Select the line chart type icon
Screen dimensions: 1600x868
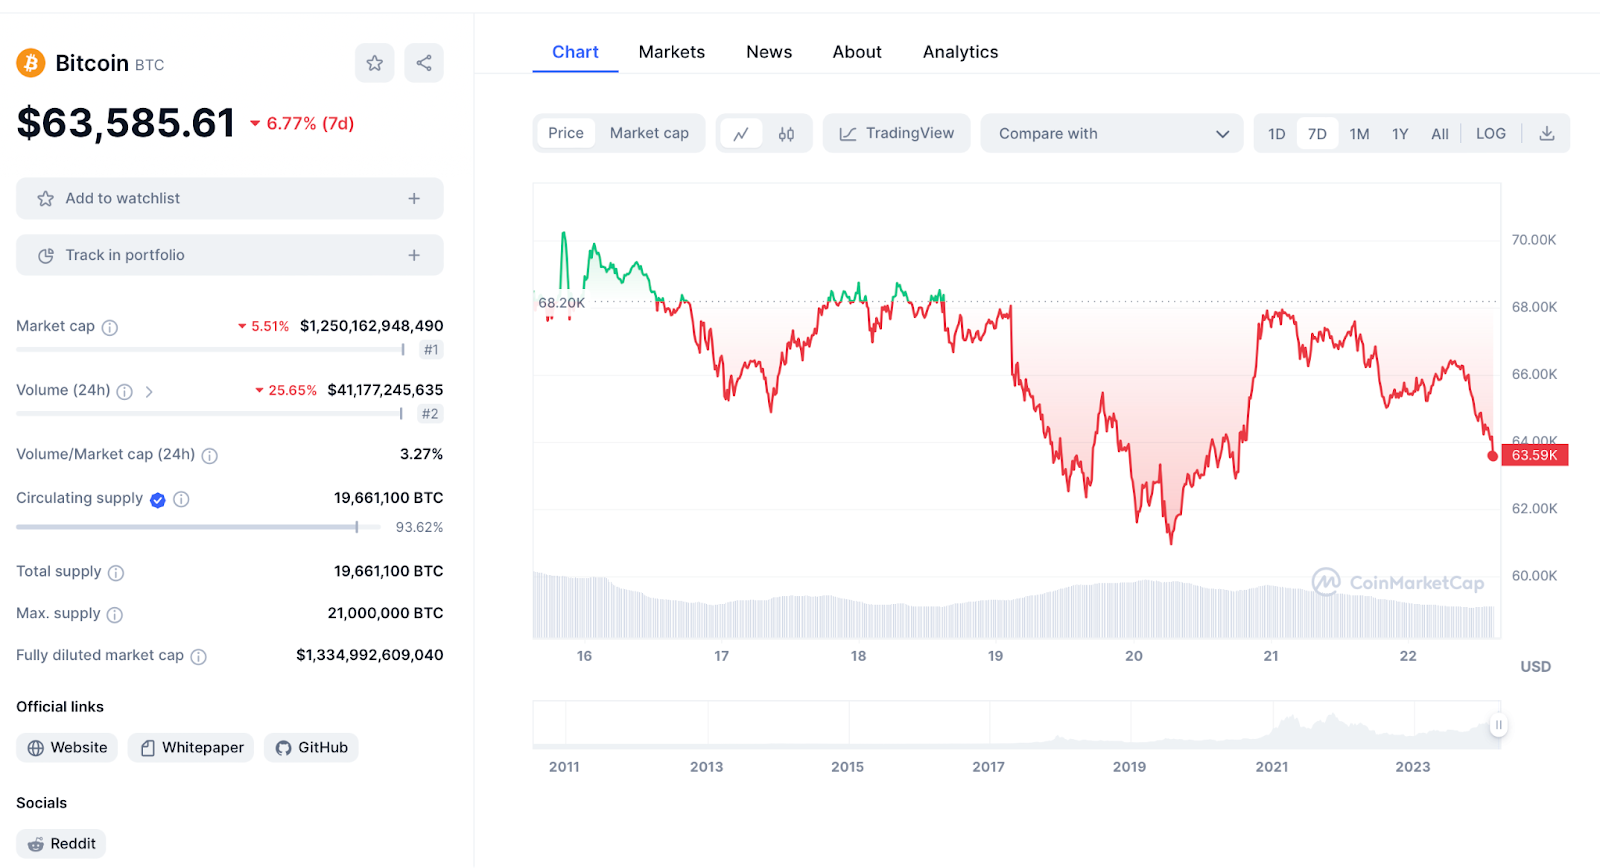(x=741, y=133)
